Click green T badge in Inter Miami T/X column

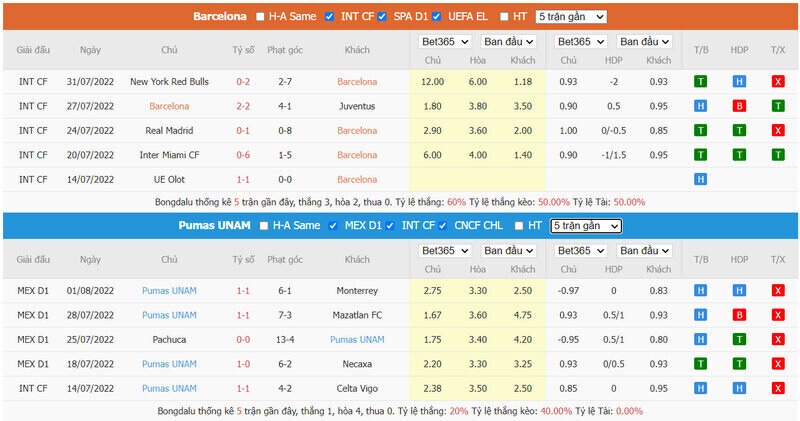(778, 155)
